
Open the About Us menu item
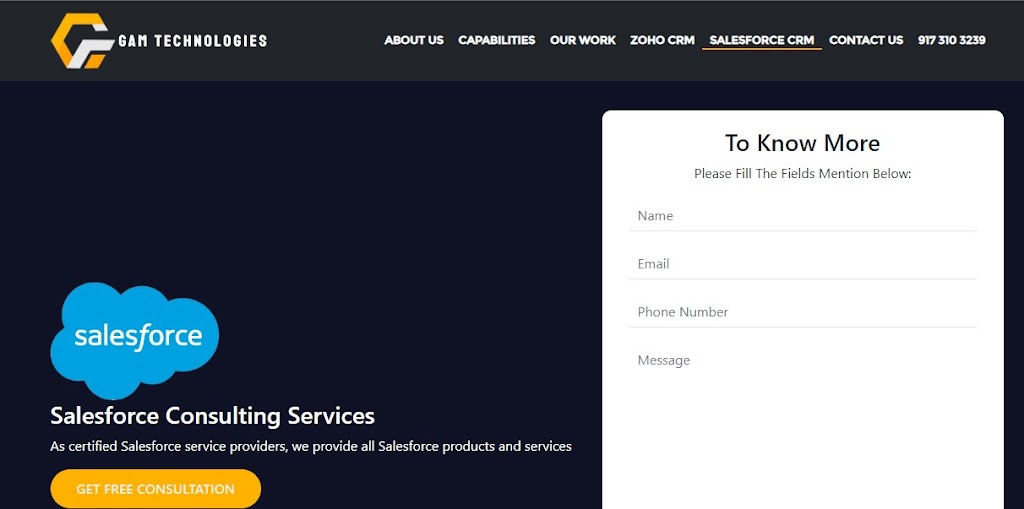pyautogui.click(x=414, y=41)
